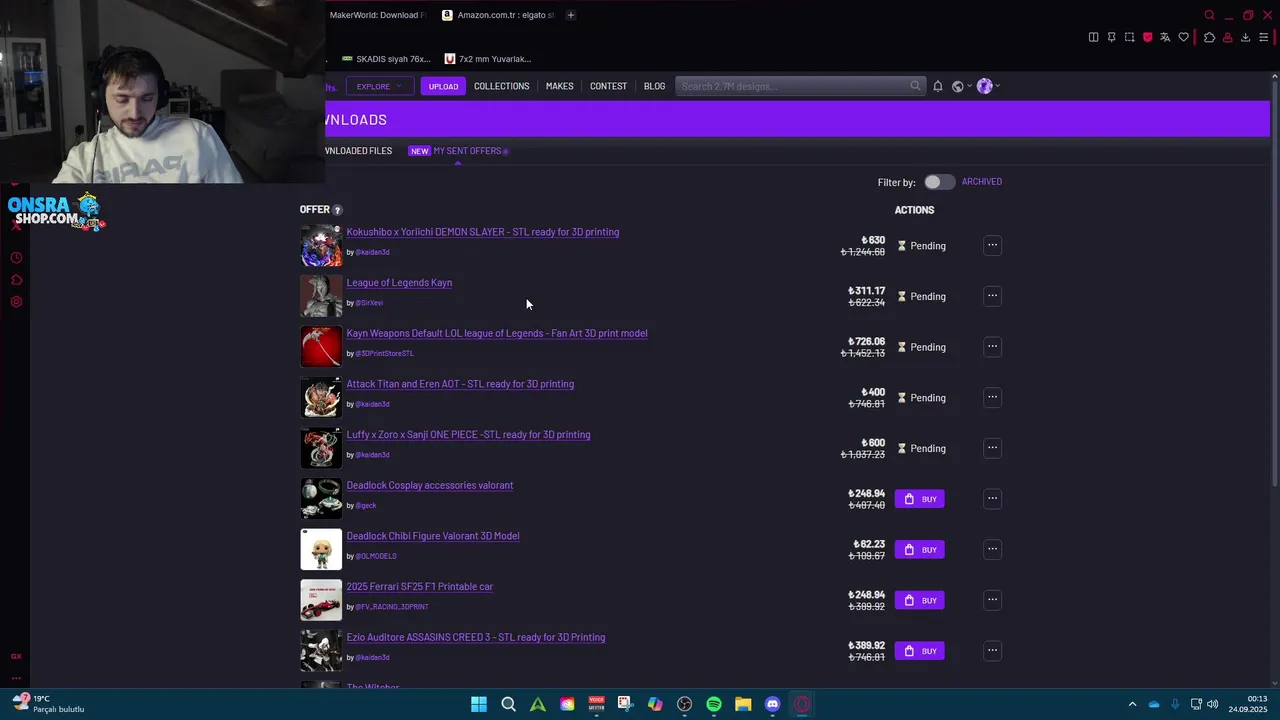Image resolution: width=1280 pixels, height=720 pixels.
Task: Open Attack Titan and Eren AOT link
Action: [x=460, y=384]
